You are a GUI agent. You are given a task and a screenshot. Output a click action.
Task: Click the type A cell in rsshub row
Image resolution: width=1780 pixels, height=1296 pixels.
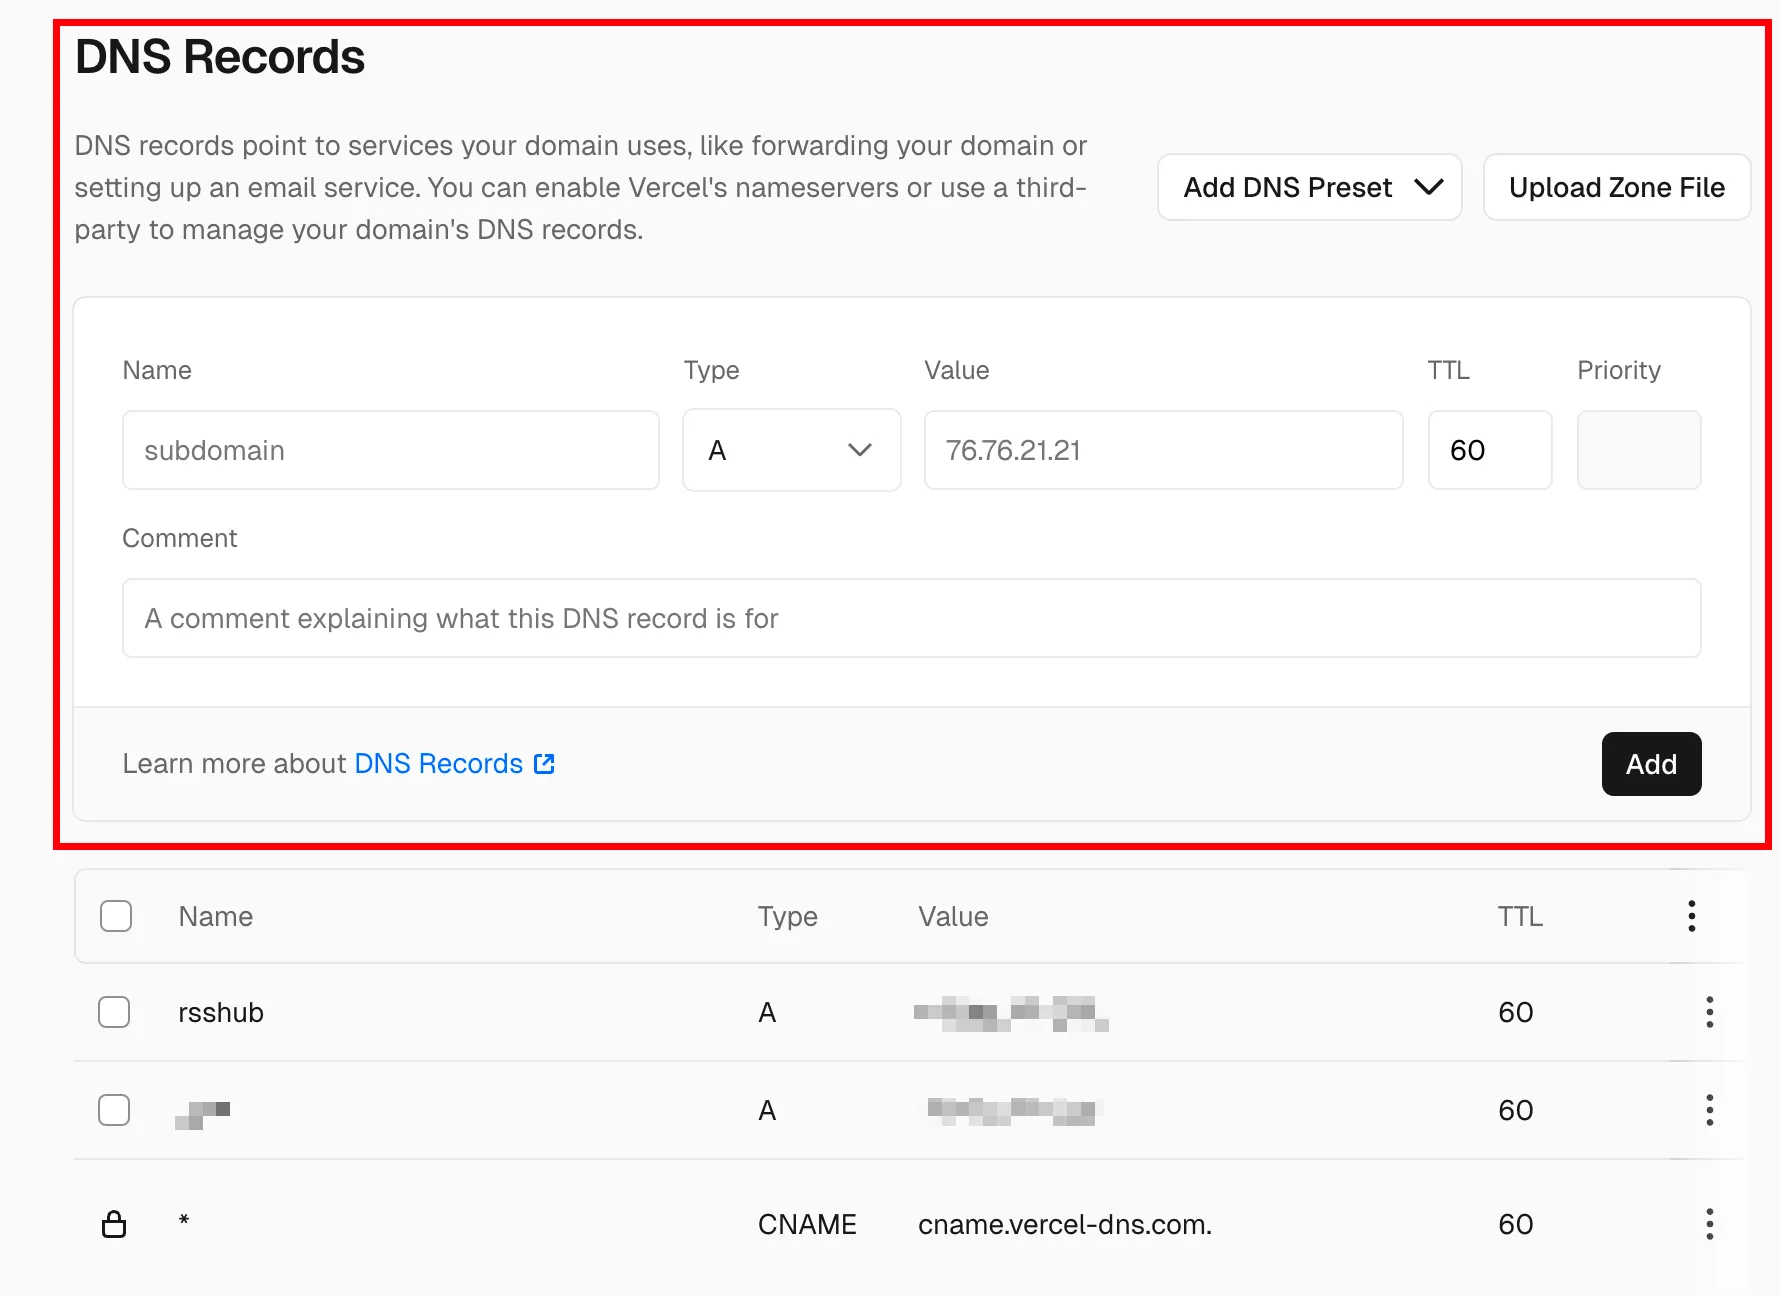[x=767, y=1012]
